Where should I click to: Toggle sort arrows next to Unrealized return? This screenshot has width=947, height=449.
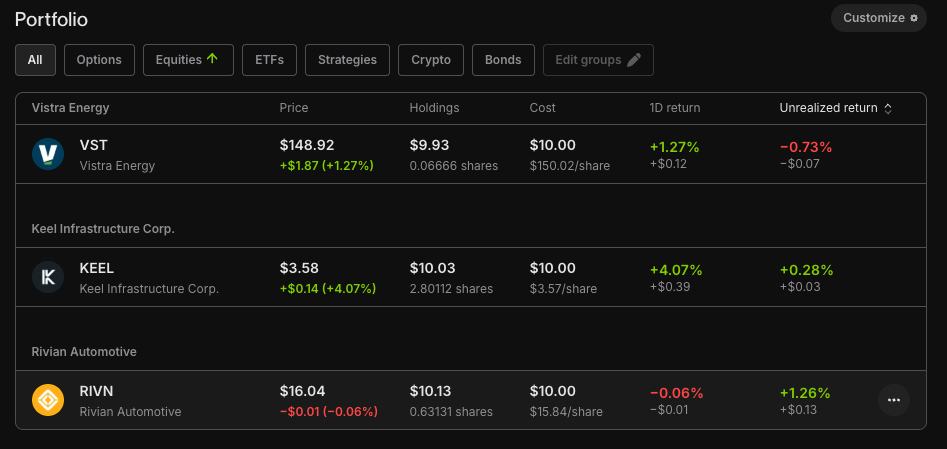click(888, 108)
